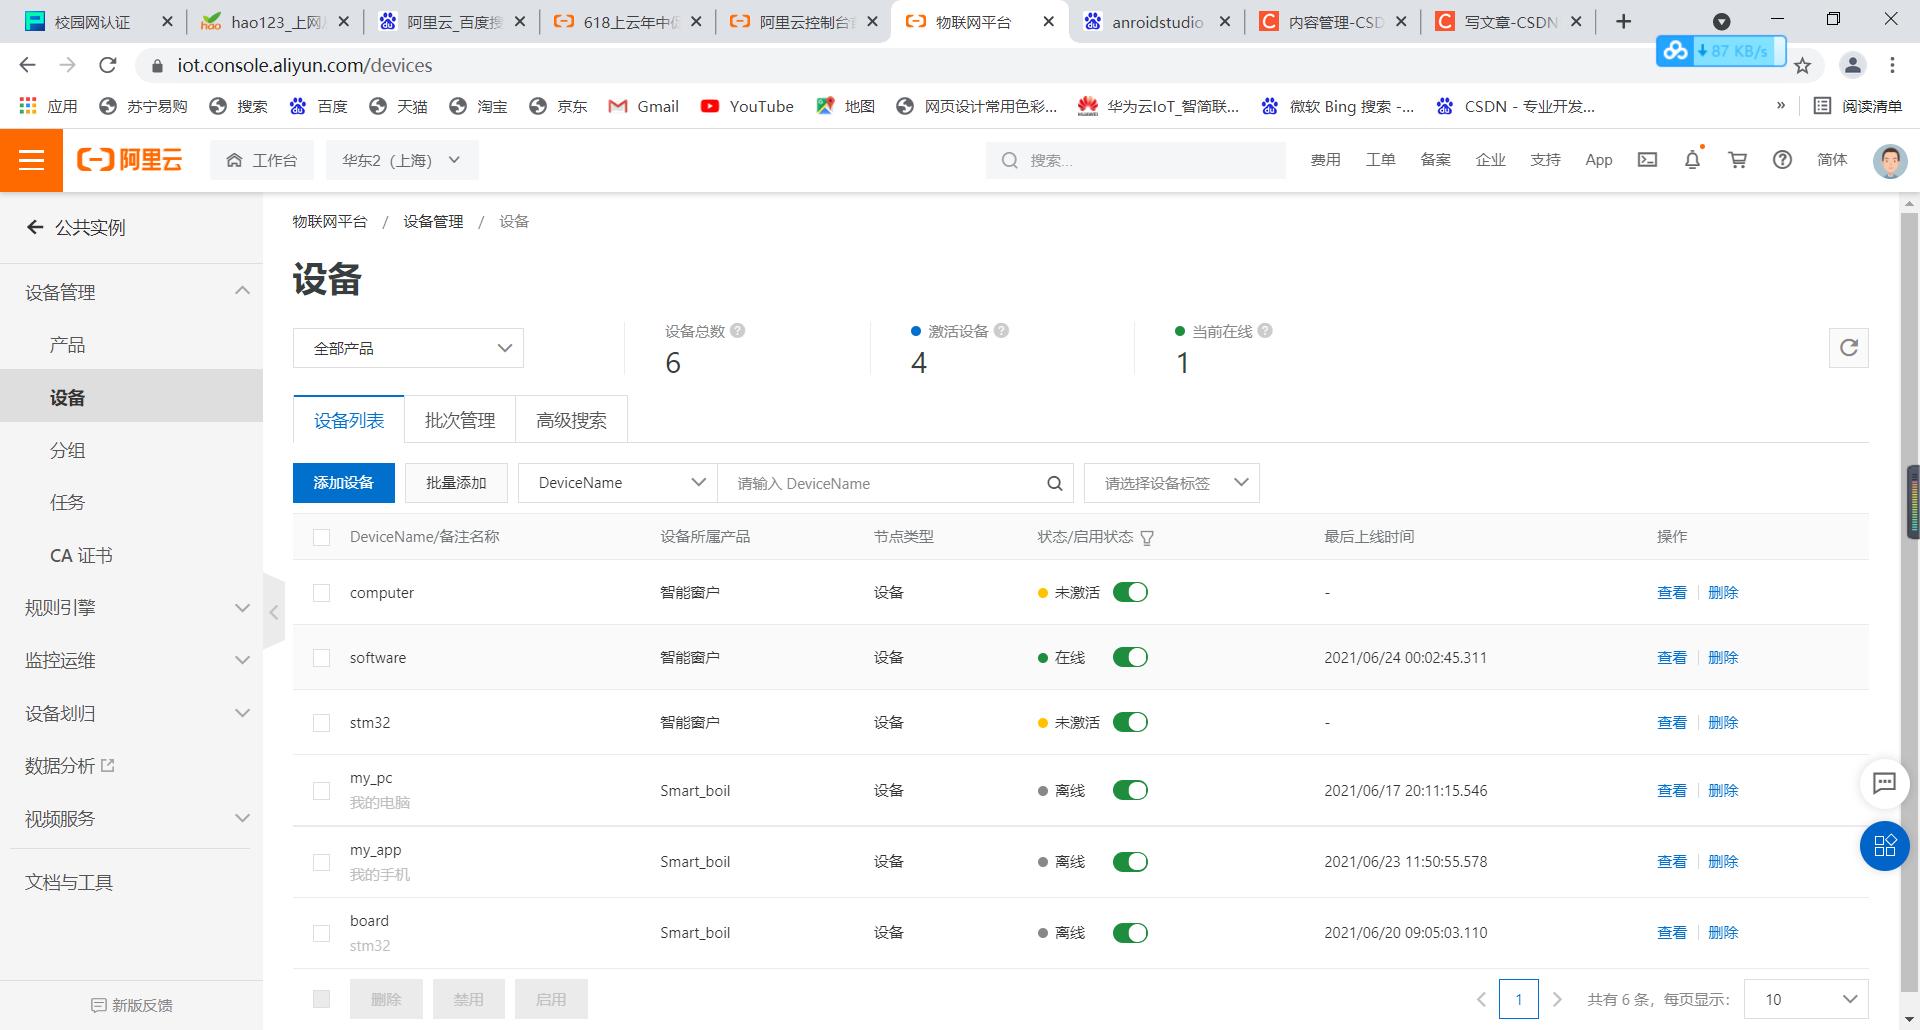Check the box for the computer device
This screenshot has height=1030, width=1920.
pos(321,593)
